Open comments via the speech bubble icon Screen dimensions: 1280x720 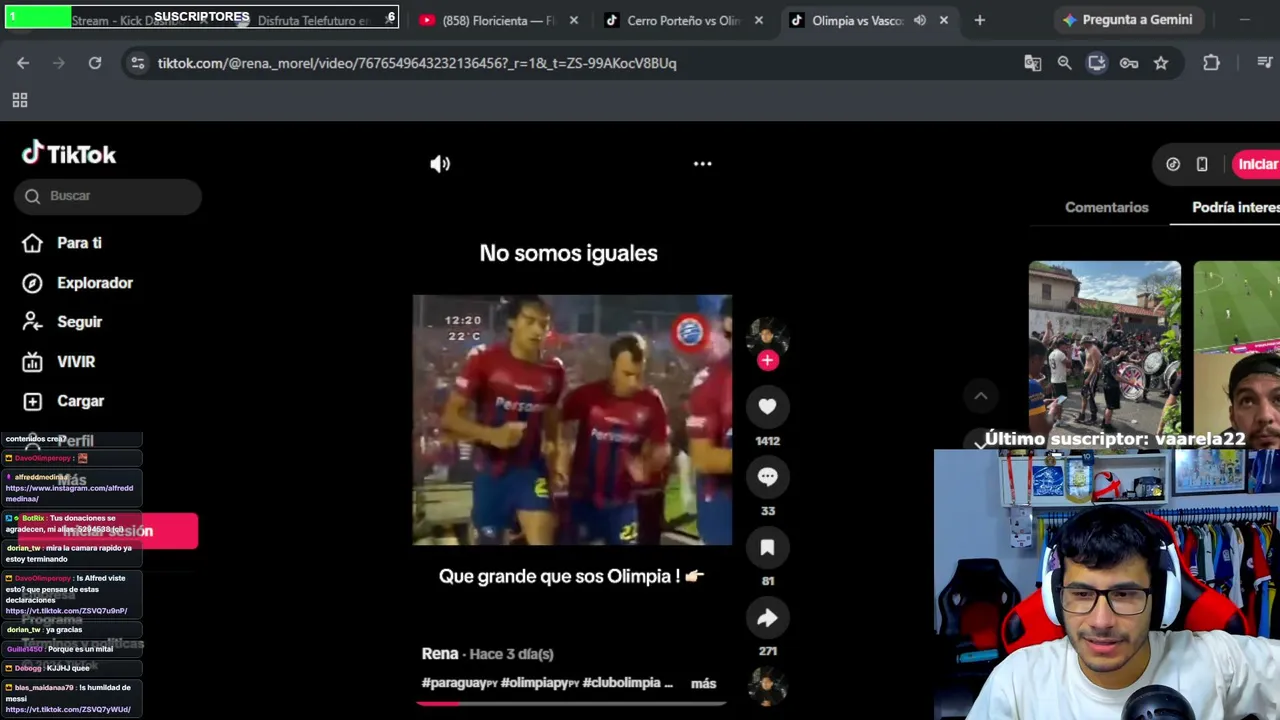tap(767, 477)
